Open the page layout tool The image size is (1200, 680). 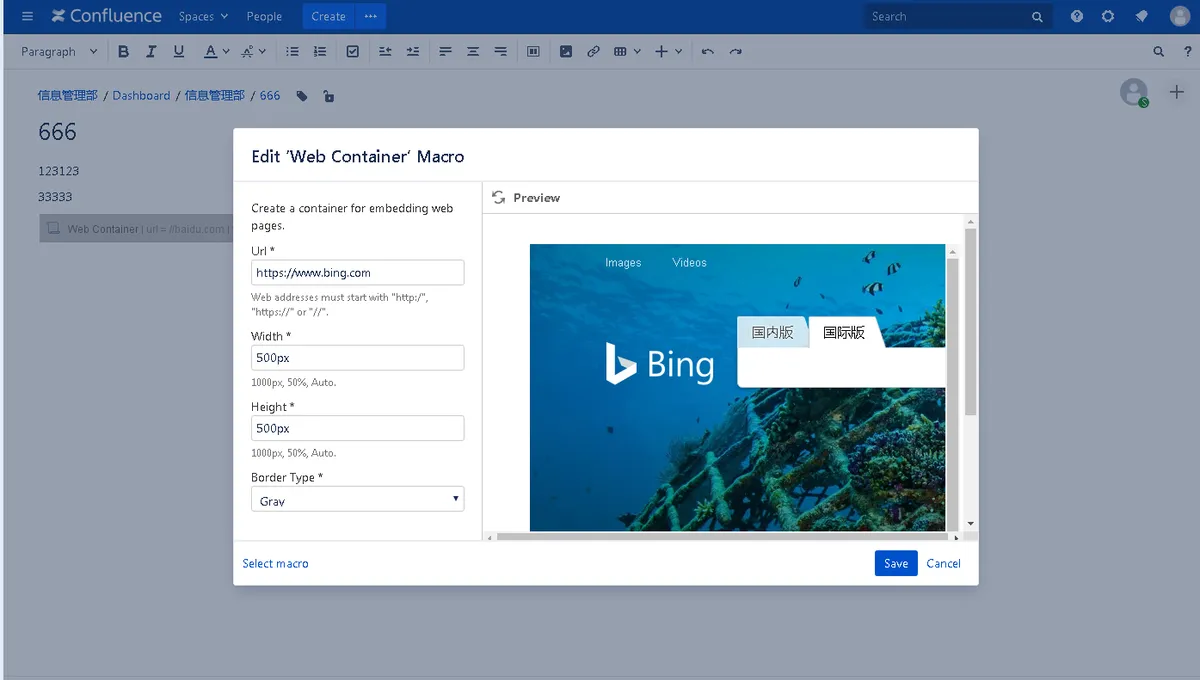(533, 51)
